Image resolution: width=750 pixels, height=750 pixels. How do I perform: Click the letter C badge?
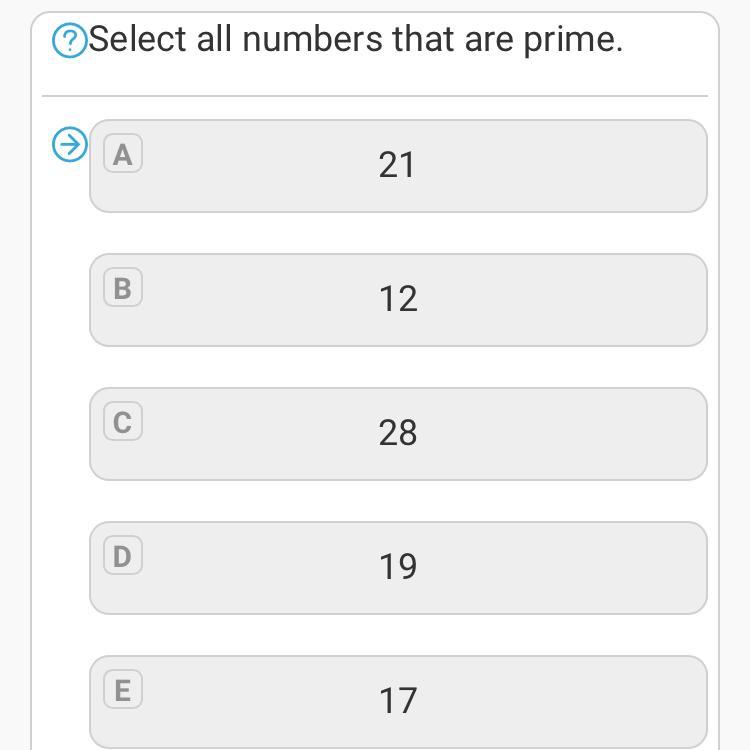point(122,422)
